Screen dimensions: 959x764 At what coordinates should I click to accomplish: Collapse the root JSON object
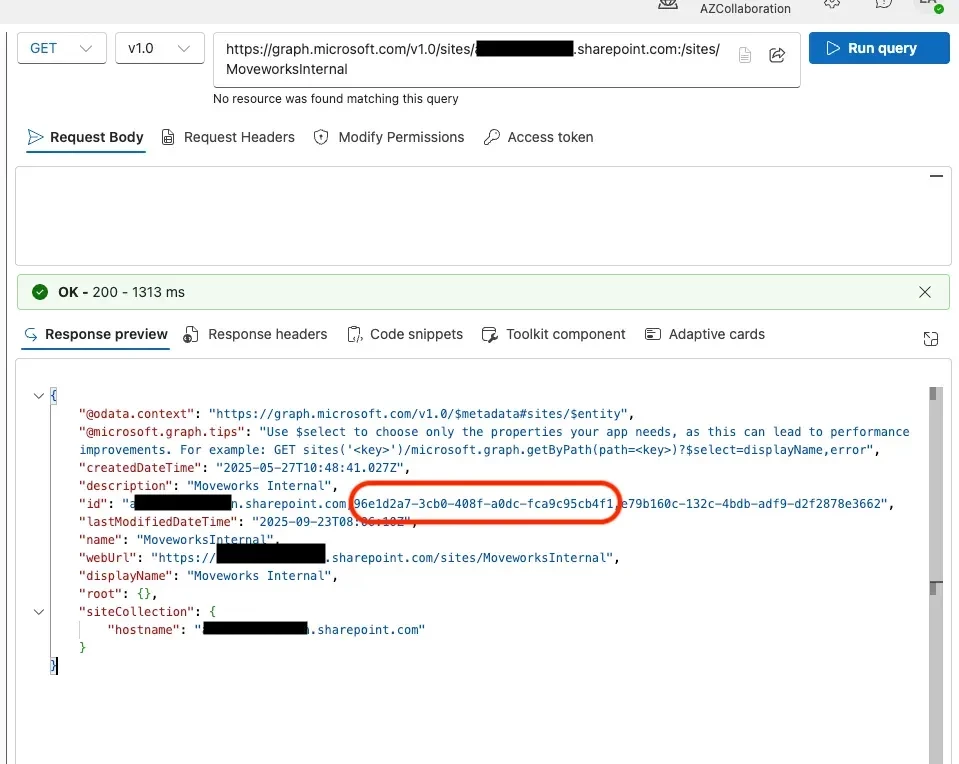[x=39, y=396]
